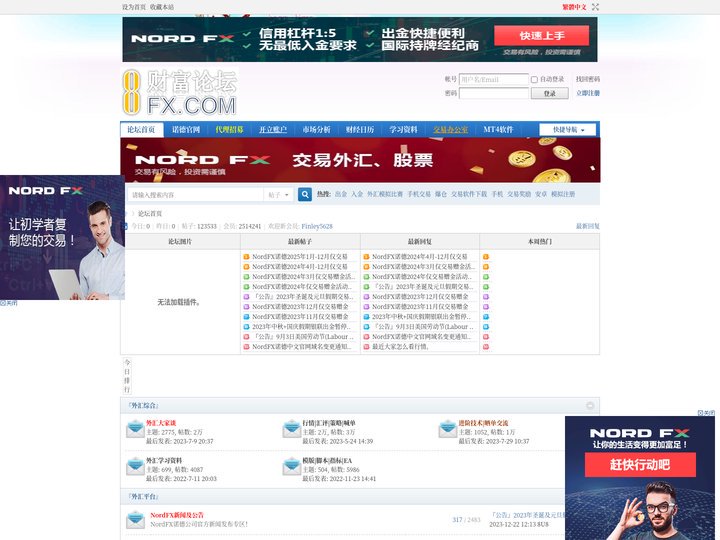The image size is (720, 540).
Task: Click the first orange rank icon under 本周热门
Action: point(486,257)
